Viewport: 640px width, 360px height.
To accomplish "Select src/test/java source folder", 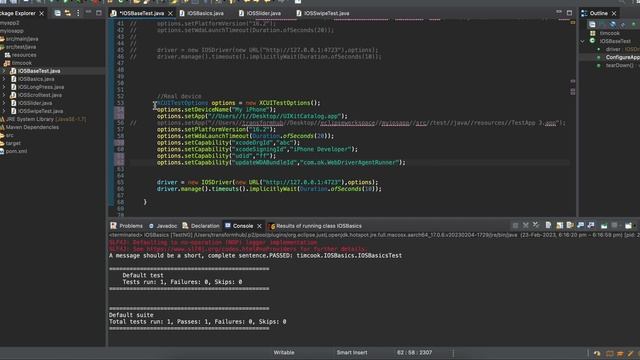I will pos(20,47).
